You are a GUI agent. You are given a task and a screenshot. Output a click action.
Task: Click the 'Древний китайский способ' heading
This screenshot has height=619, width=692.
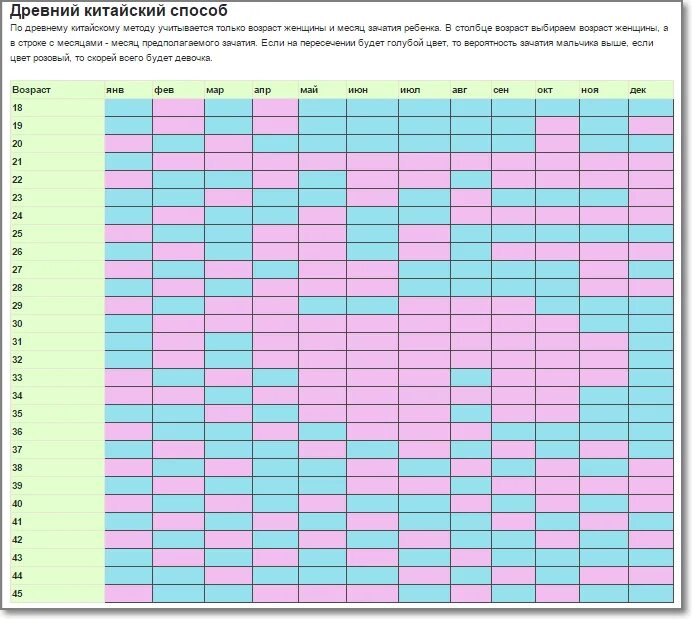point(119,10)
